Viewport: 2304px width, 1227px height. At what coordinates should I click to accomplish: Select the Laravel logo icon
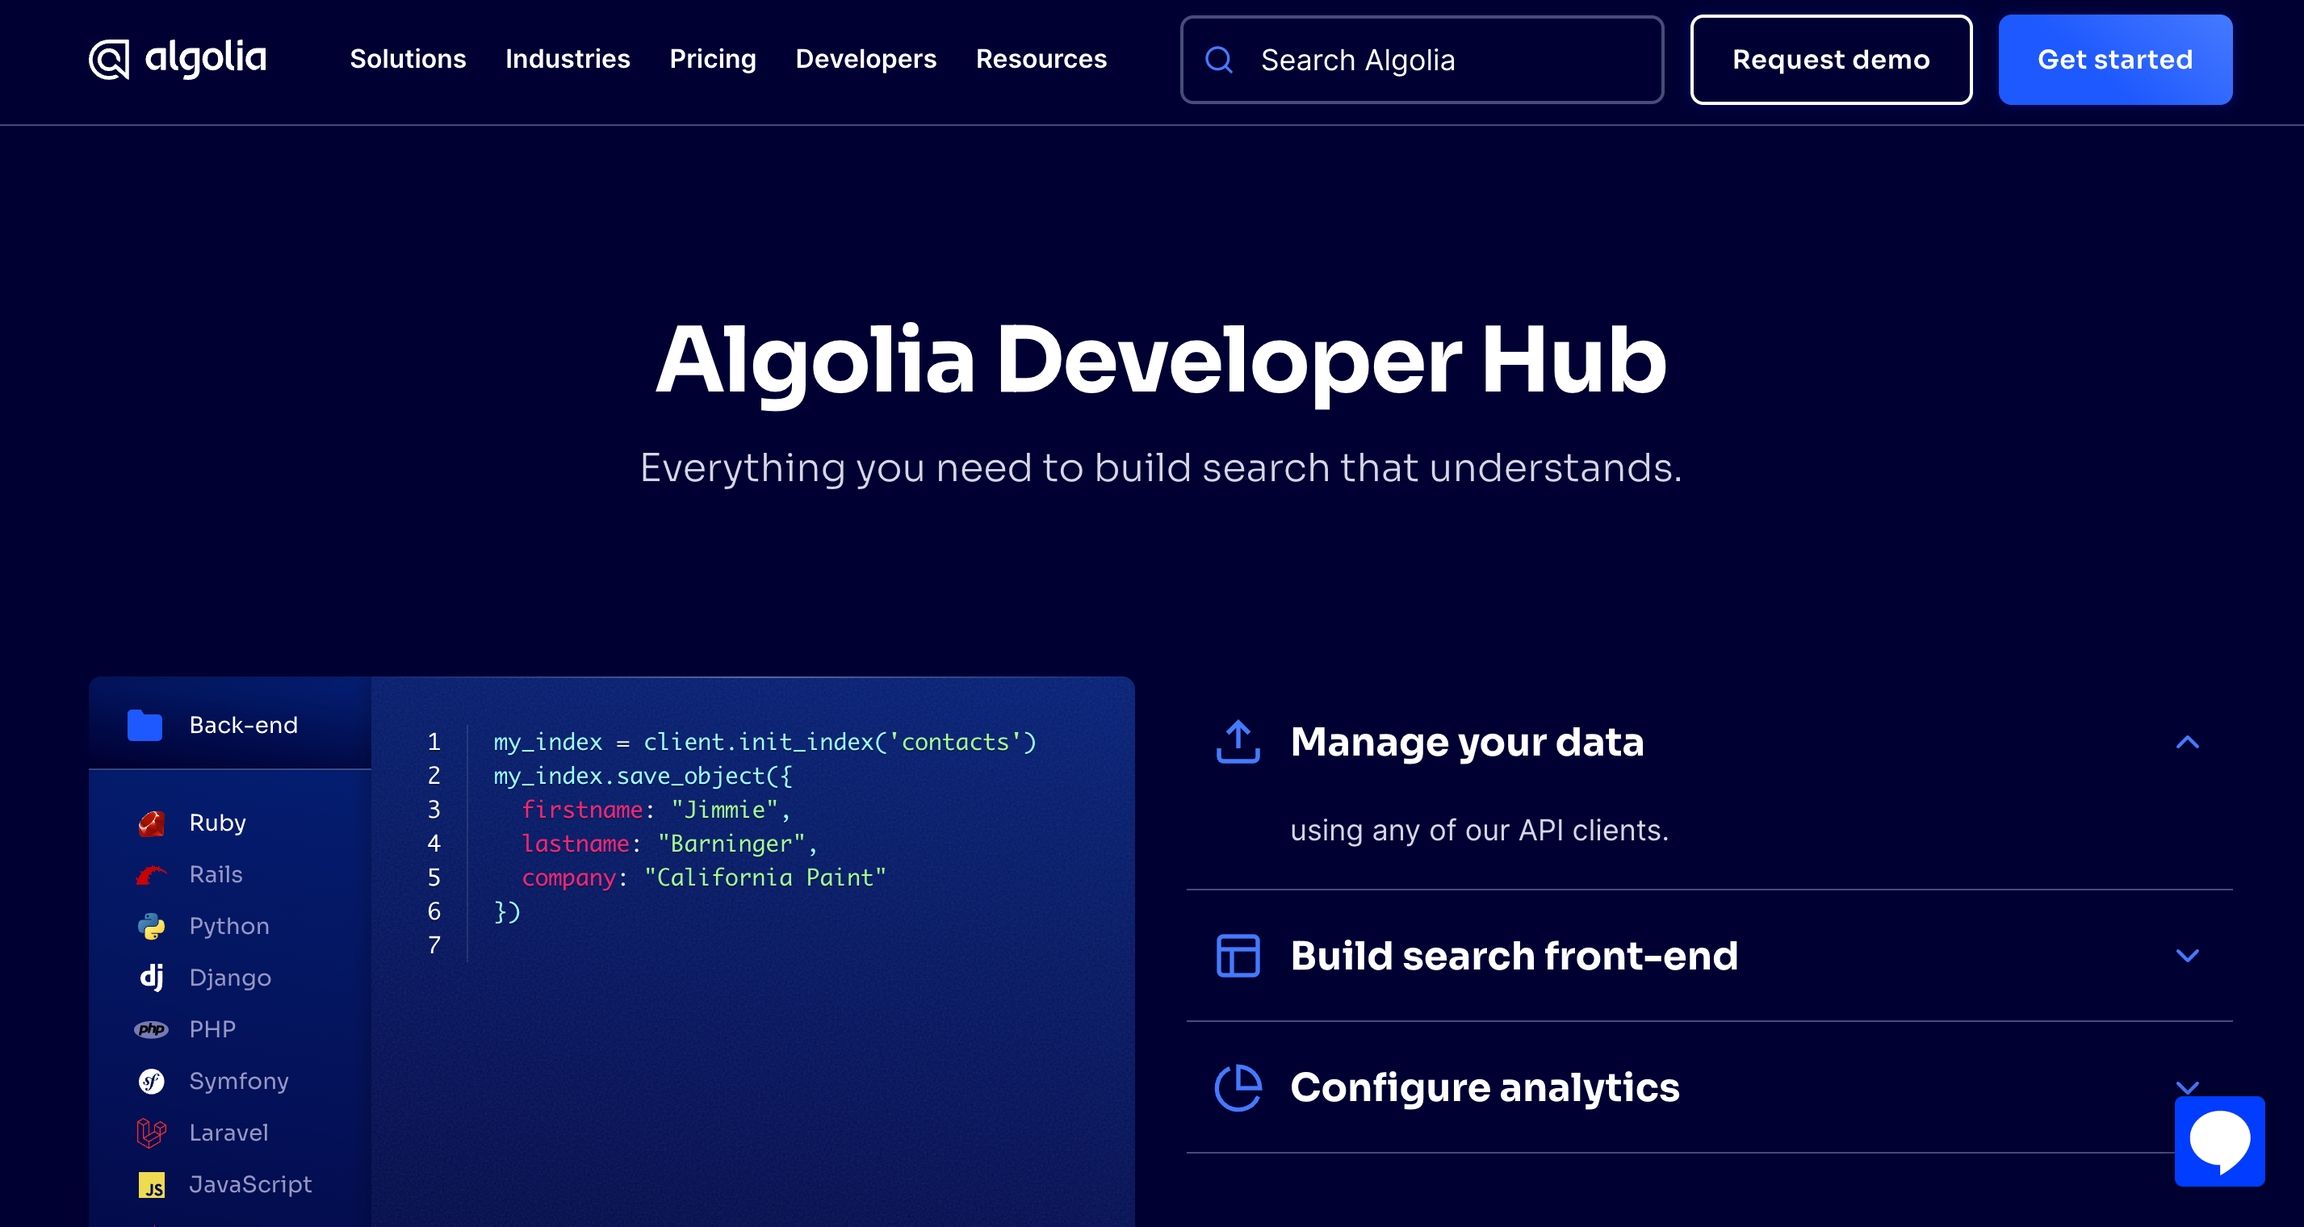[x=151, y=1133]
